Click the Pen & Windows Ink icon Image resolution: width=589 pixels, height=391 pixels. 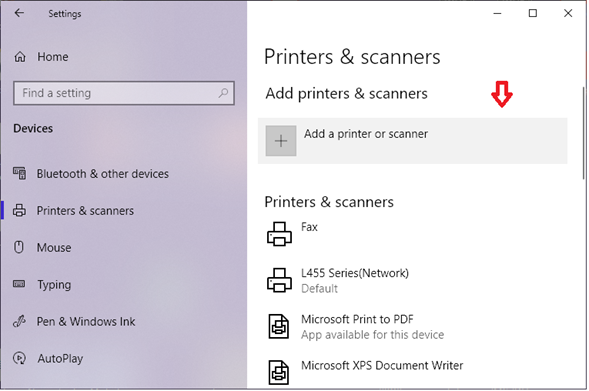[x=19, y=321]
